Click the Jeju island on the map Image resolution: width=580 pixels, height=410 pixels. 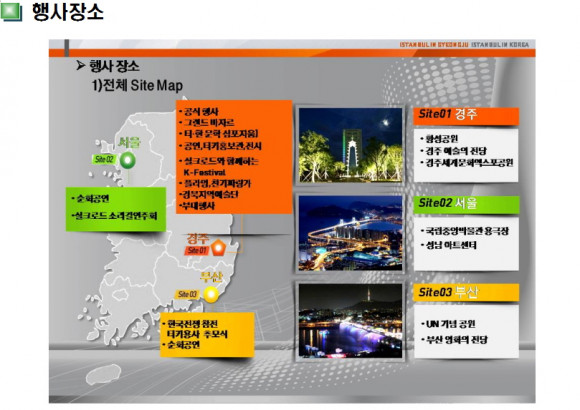click(x=105, y=374)
